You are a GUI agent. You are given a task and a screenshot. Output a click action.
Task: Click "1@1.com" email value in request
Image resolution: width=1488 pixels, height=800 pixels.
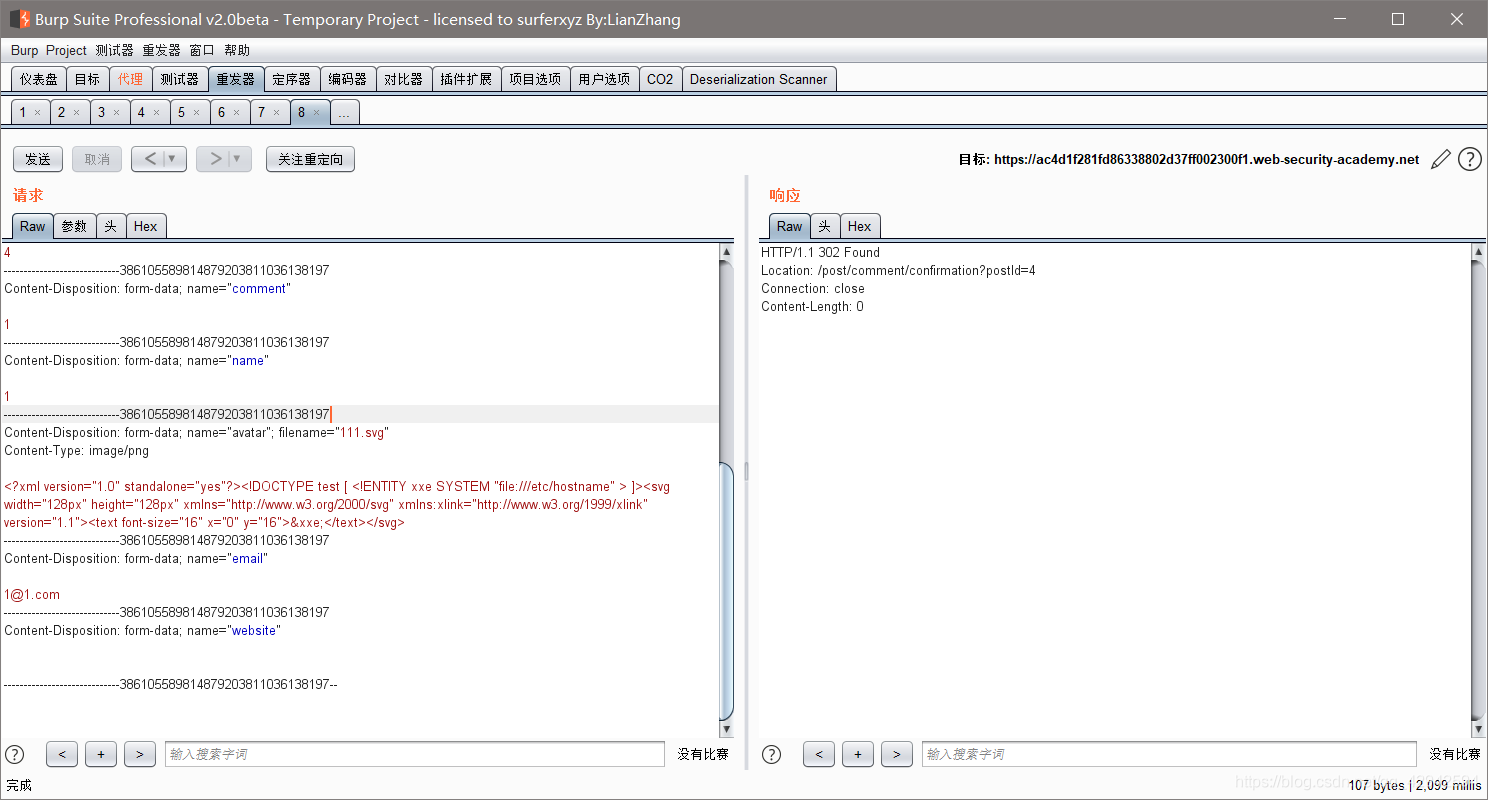coord(32,595)
